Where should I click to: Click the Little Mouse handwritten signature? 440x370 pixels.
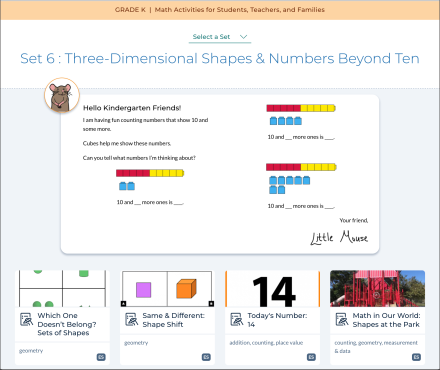click(339, 237)
